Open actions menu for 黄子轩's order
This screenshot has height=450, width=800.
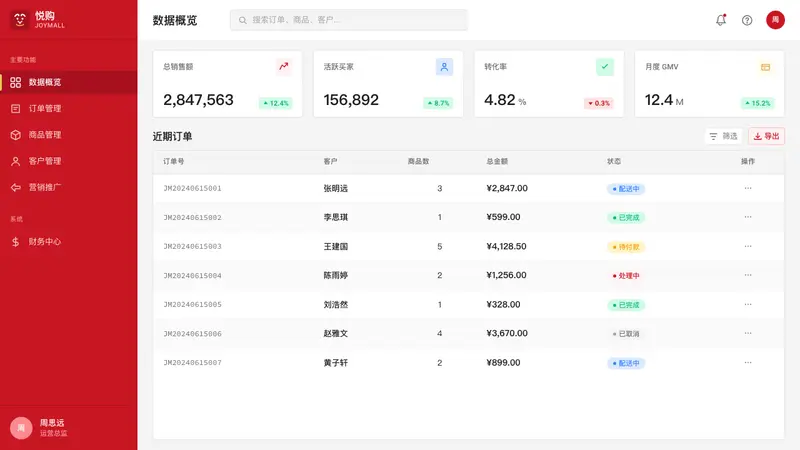[x=747, y=362]
